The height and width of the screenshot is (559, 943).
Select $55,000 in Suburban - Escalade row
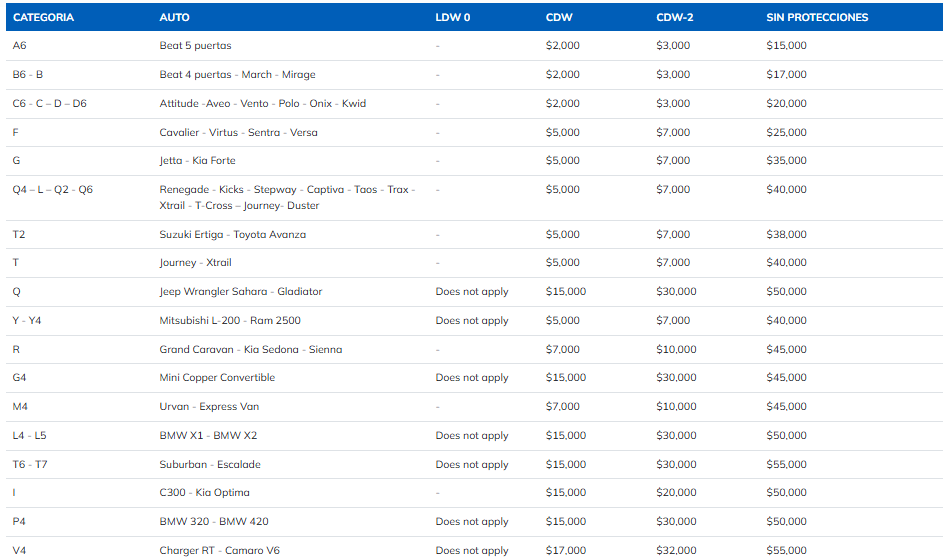[787, 465]
